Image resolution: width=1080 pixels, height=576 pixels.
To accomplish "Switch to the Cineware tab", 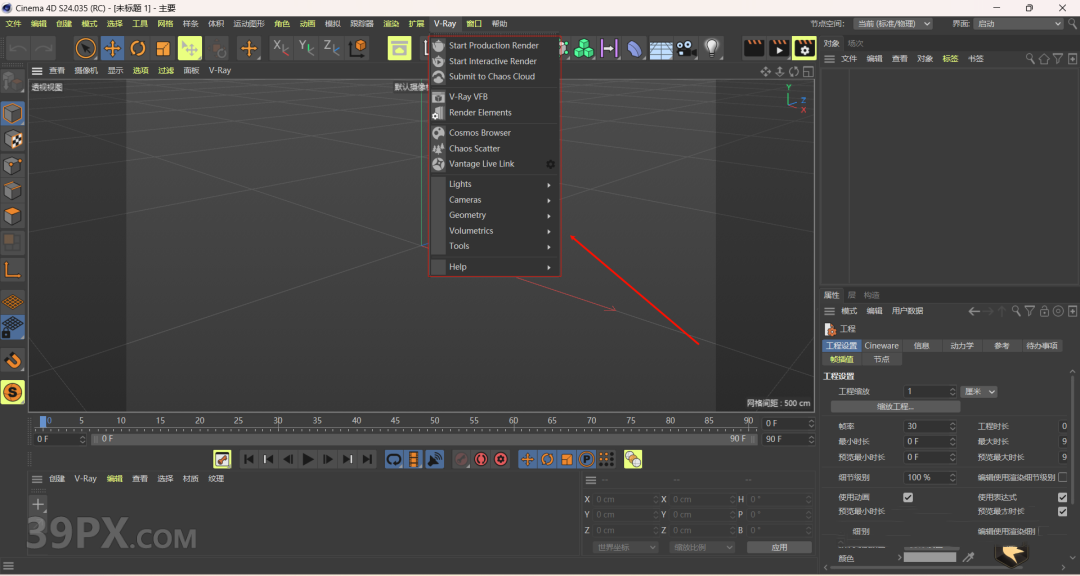I will point(881,346).
